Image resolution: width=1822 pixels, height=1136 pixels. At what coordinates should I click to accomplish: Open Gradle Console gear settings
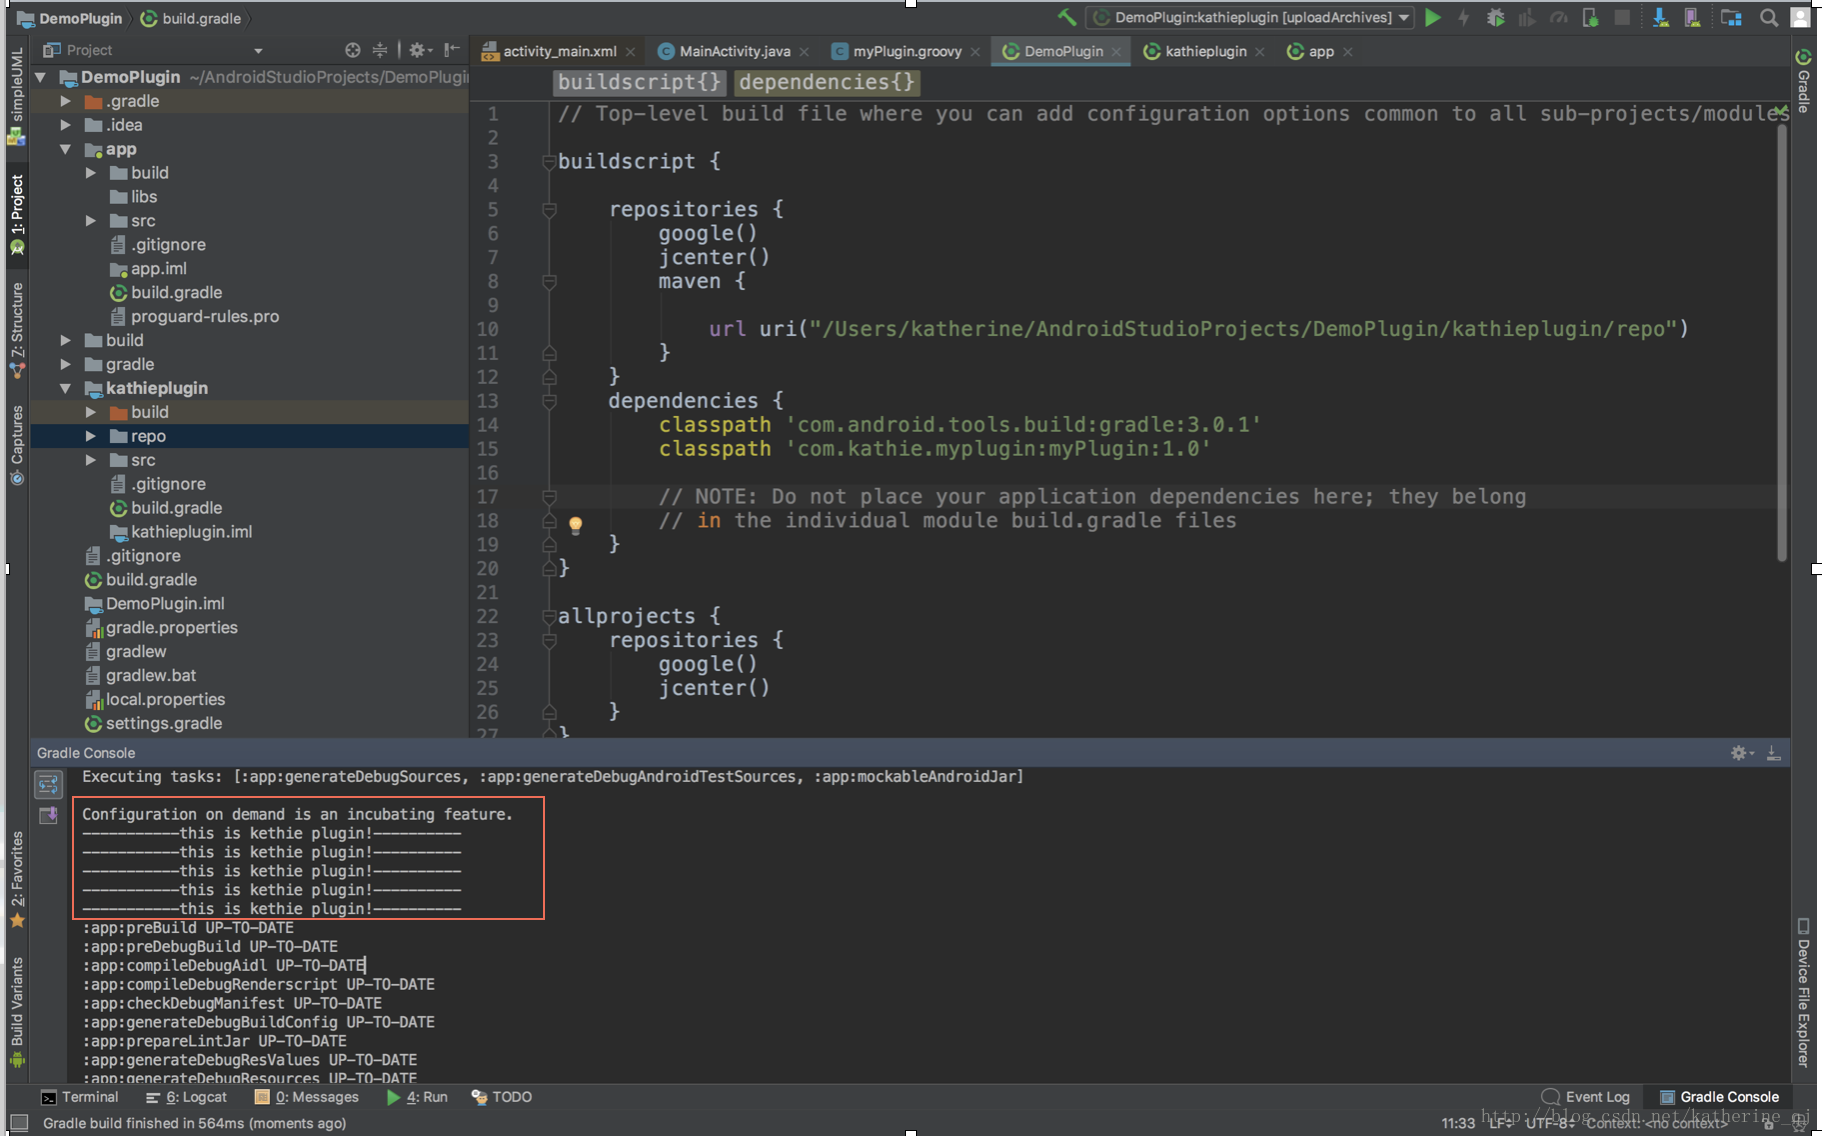(x=1742, y=753)
